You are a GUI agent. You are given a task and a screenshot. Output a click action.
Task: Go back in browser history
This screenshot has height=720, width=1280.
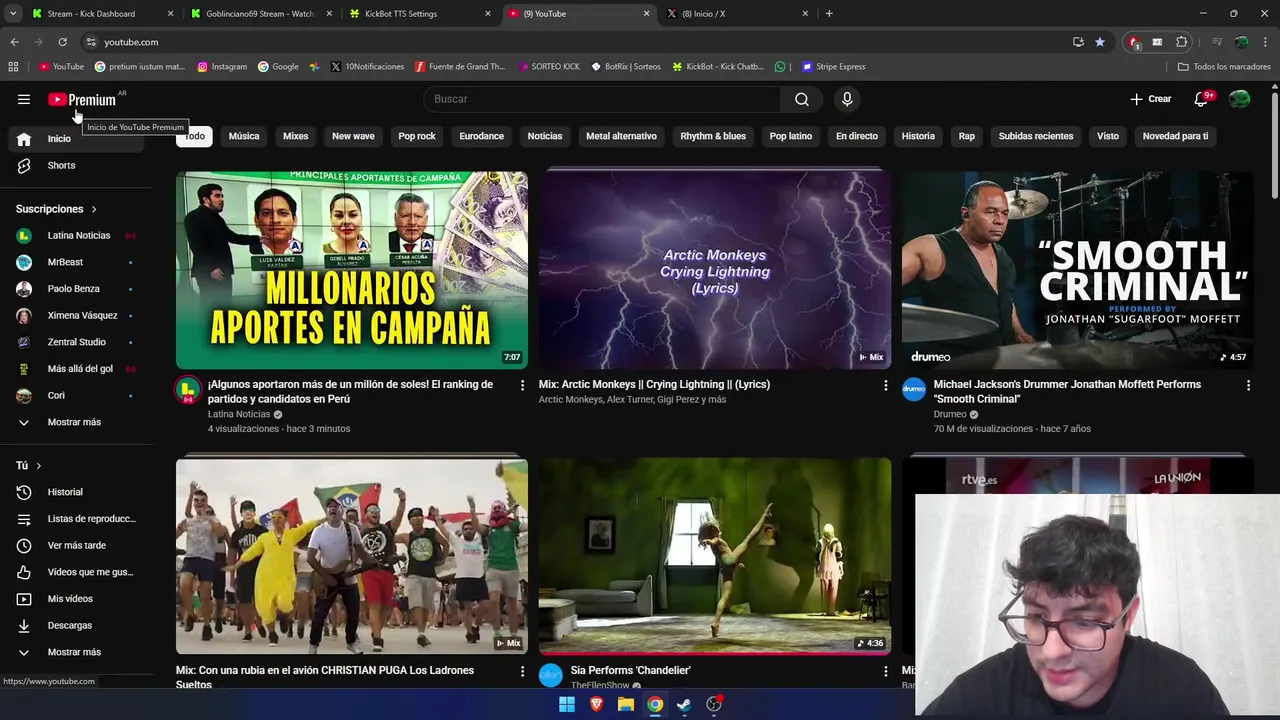click(14, 42)
